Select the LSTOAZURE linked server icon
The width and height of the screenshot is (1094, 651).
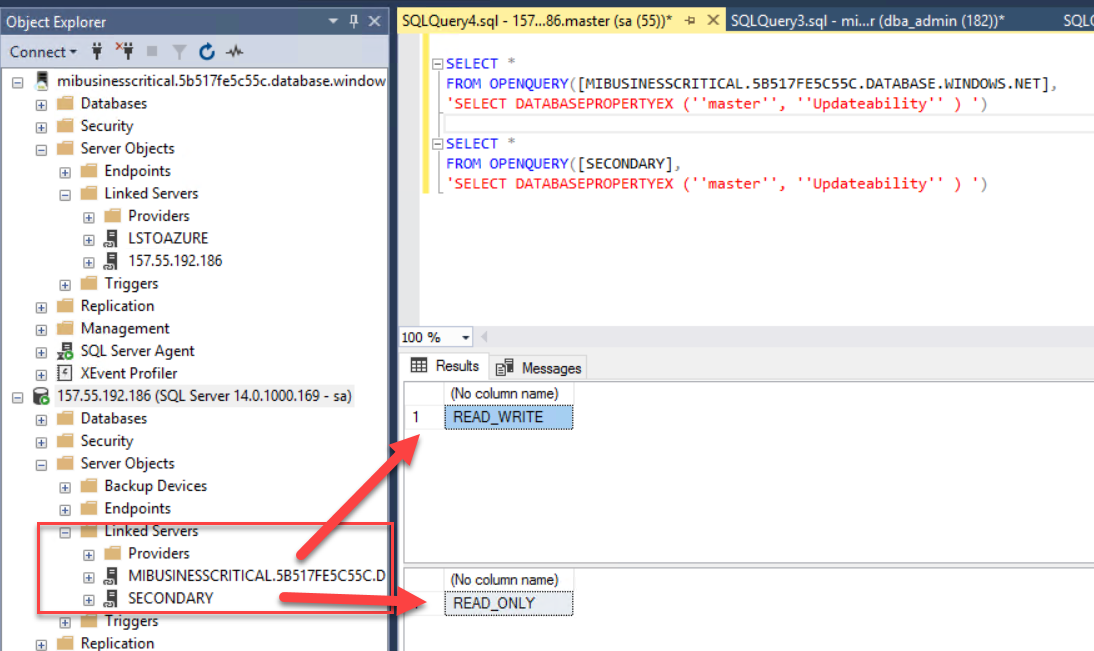[113, 238]
